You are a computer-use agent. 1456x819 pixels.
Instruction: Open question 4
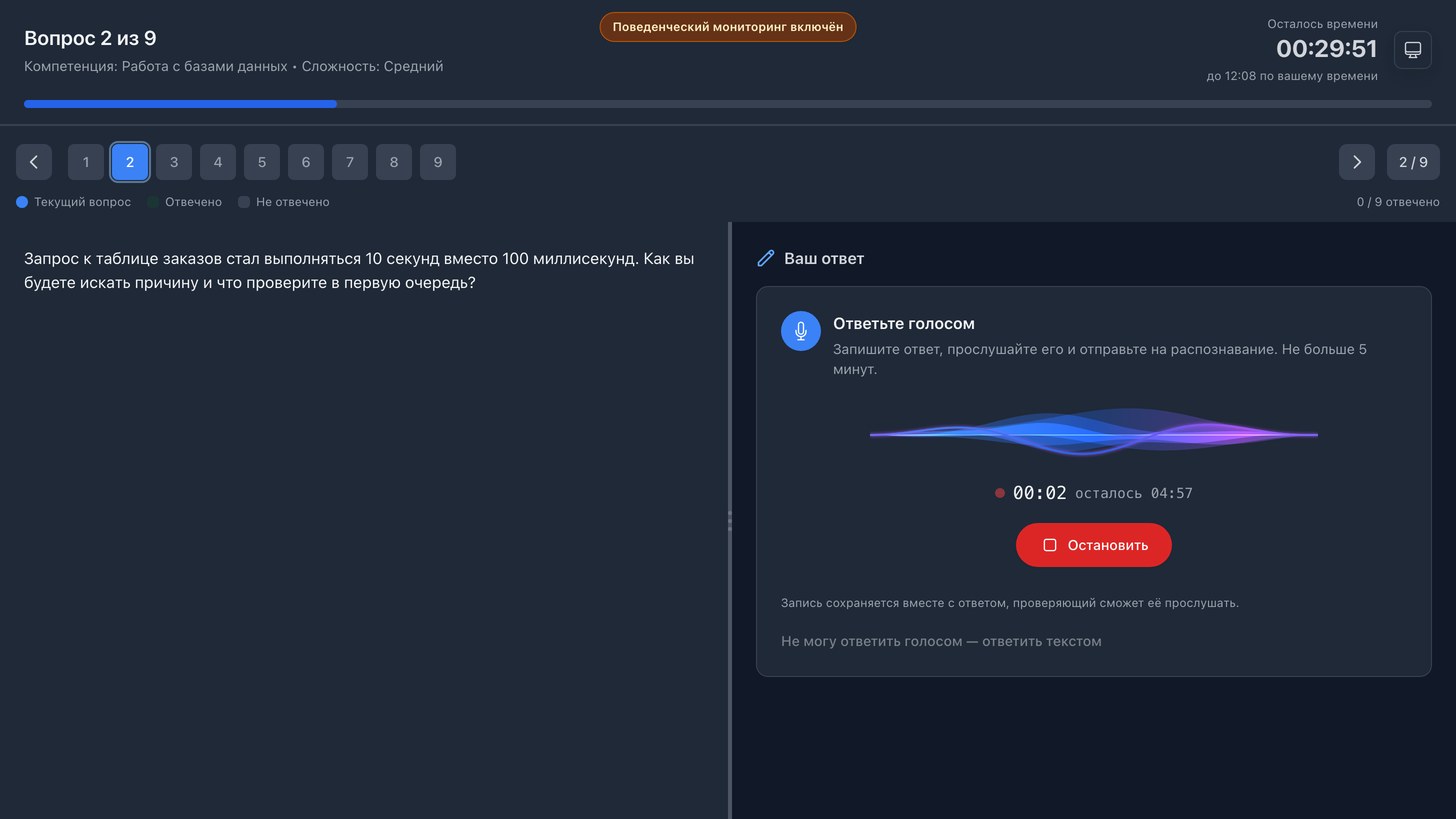coord(218,162)
